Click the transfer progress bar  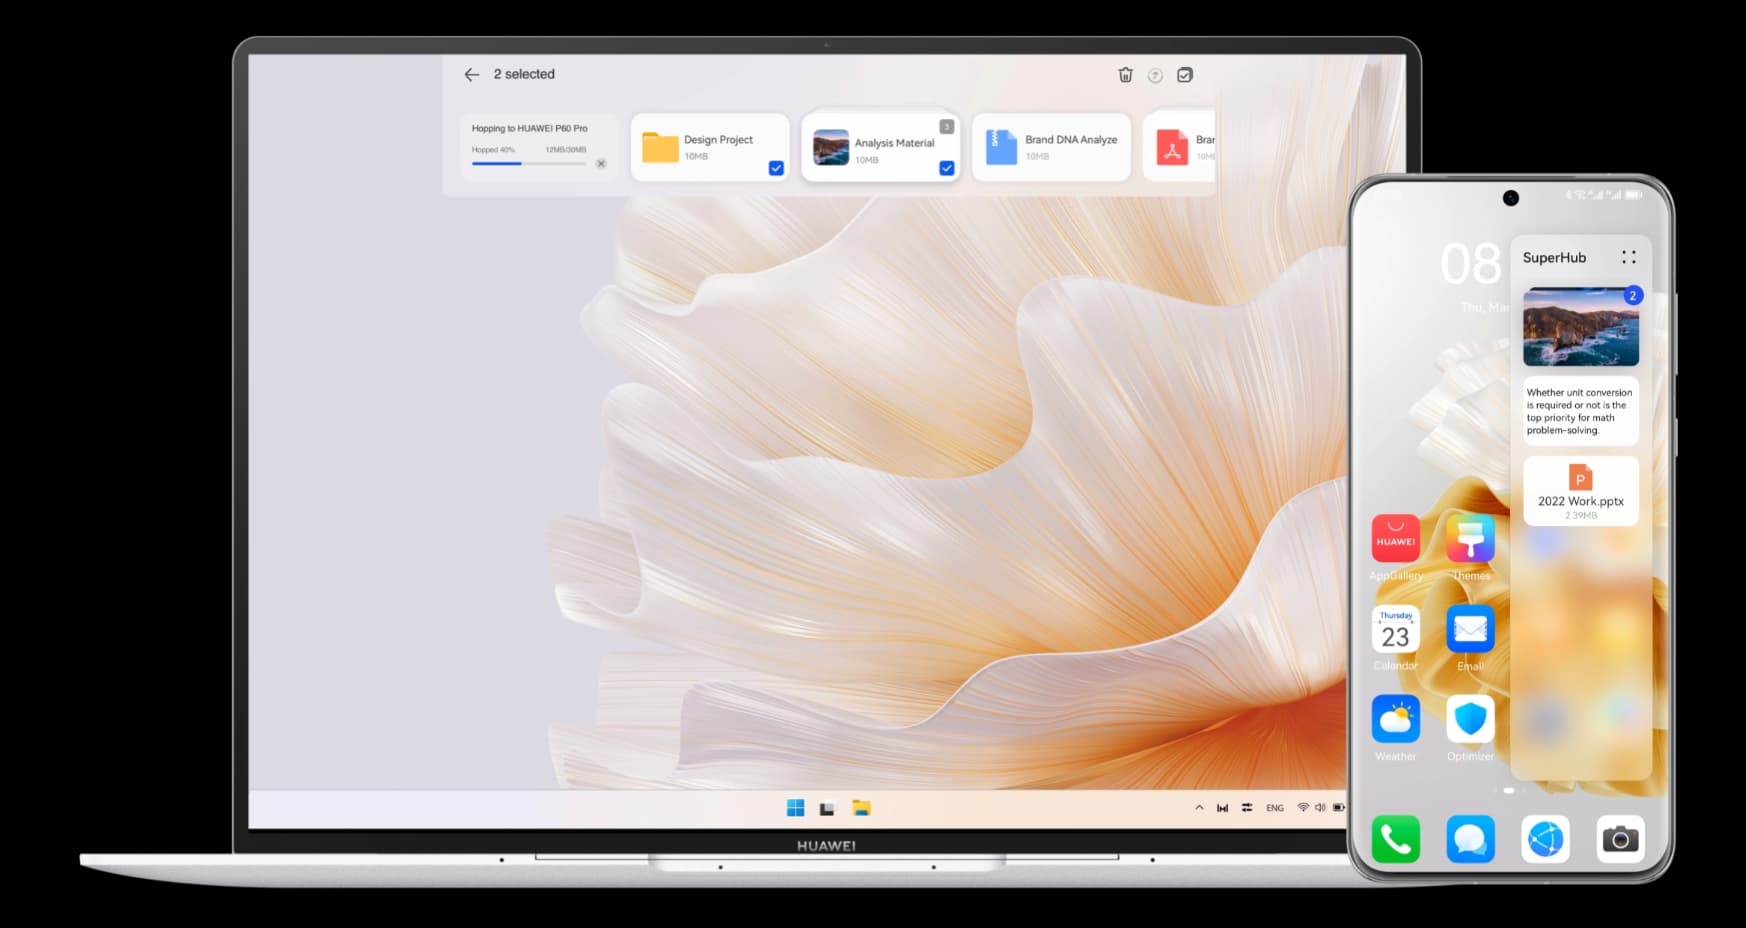(529, 163)
